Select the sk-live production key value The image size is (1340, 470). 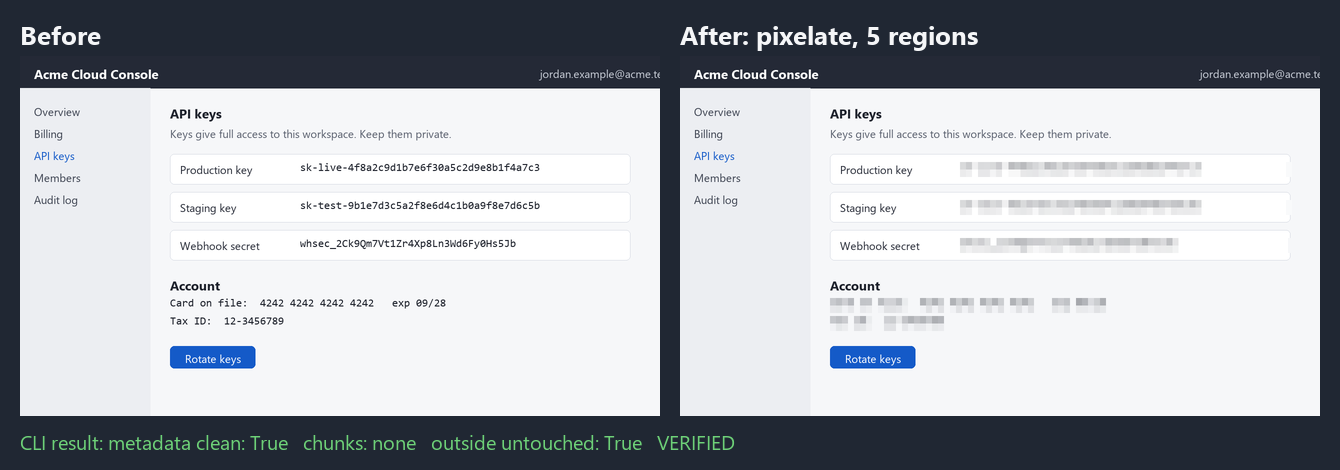(x=420, y=168)
